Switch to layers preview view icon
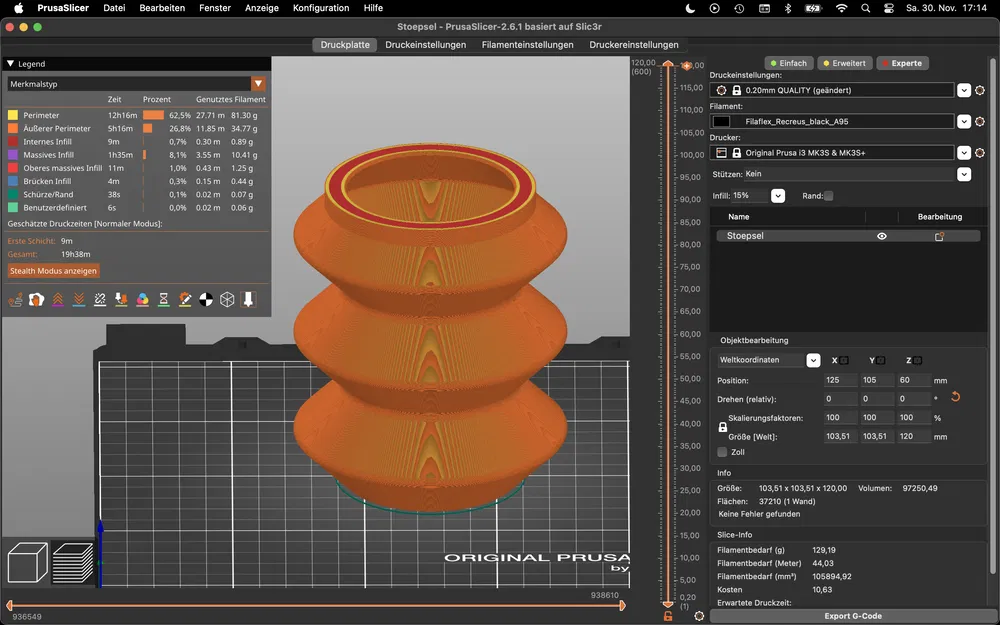Image resolution: width=1000 pixels, height=625 pixels. click(73, 564)
